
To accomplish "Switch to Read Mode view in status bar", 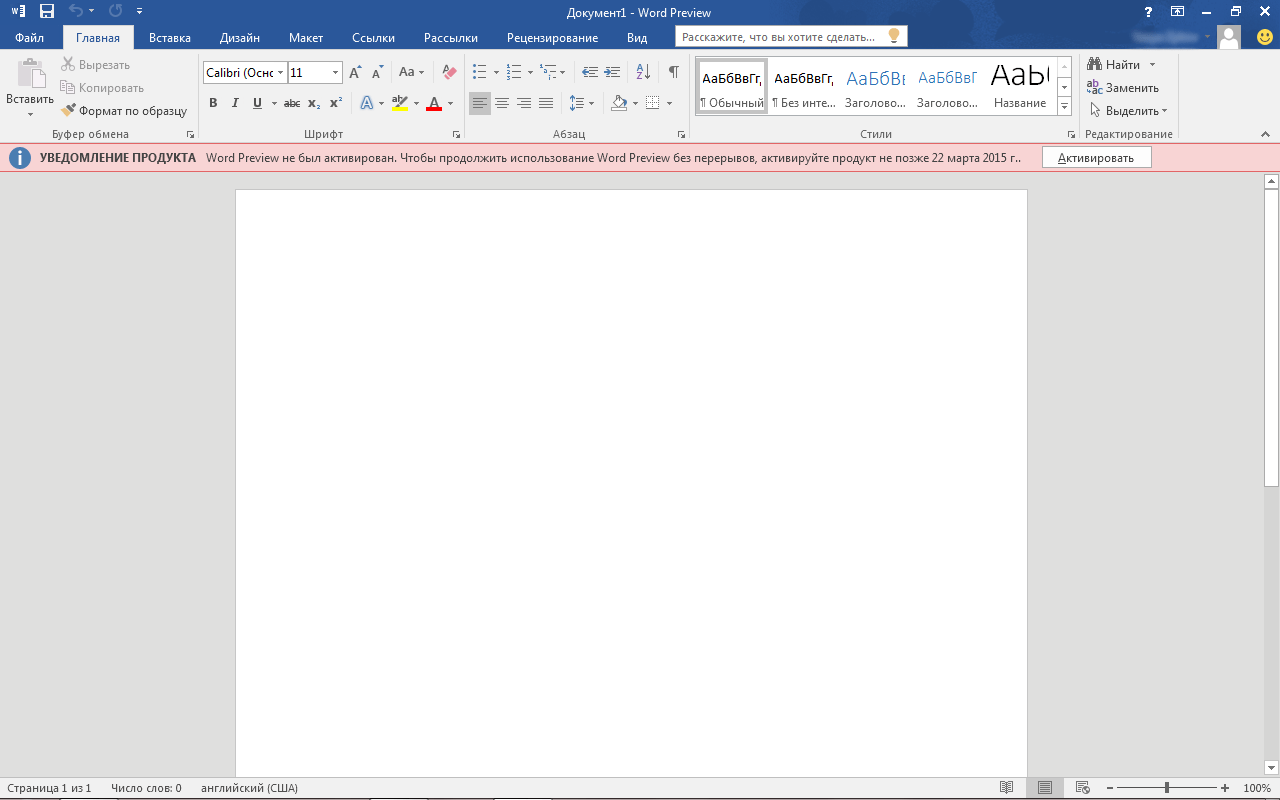I will click(1007, 788).
